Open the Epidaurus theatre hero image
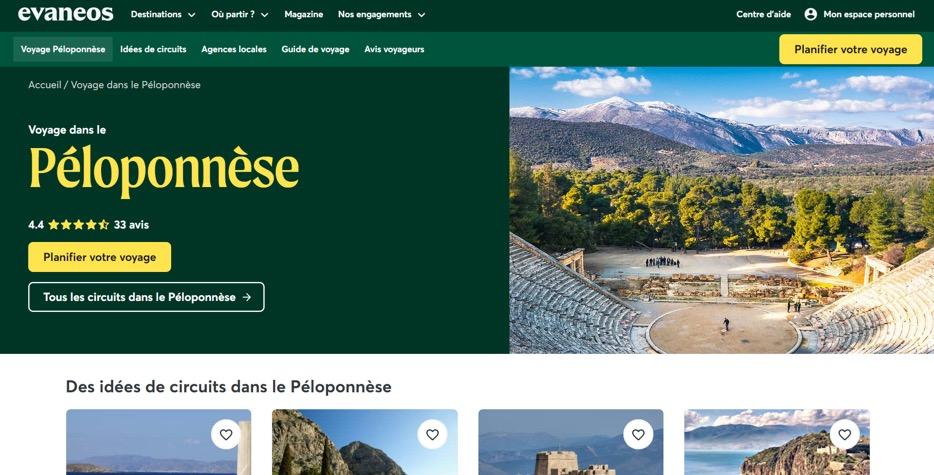The width and height of the screenshot is (934, 475). pyautogui.click(x=721, y=210)
